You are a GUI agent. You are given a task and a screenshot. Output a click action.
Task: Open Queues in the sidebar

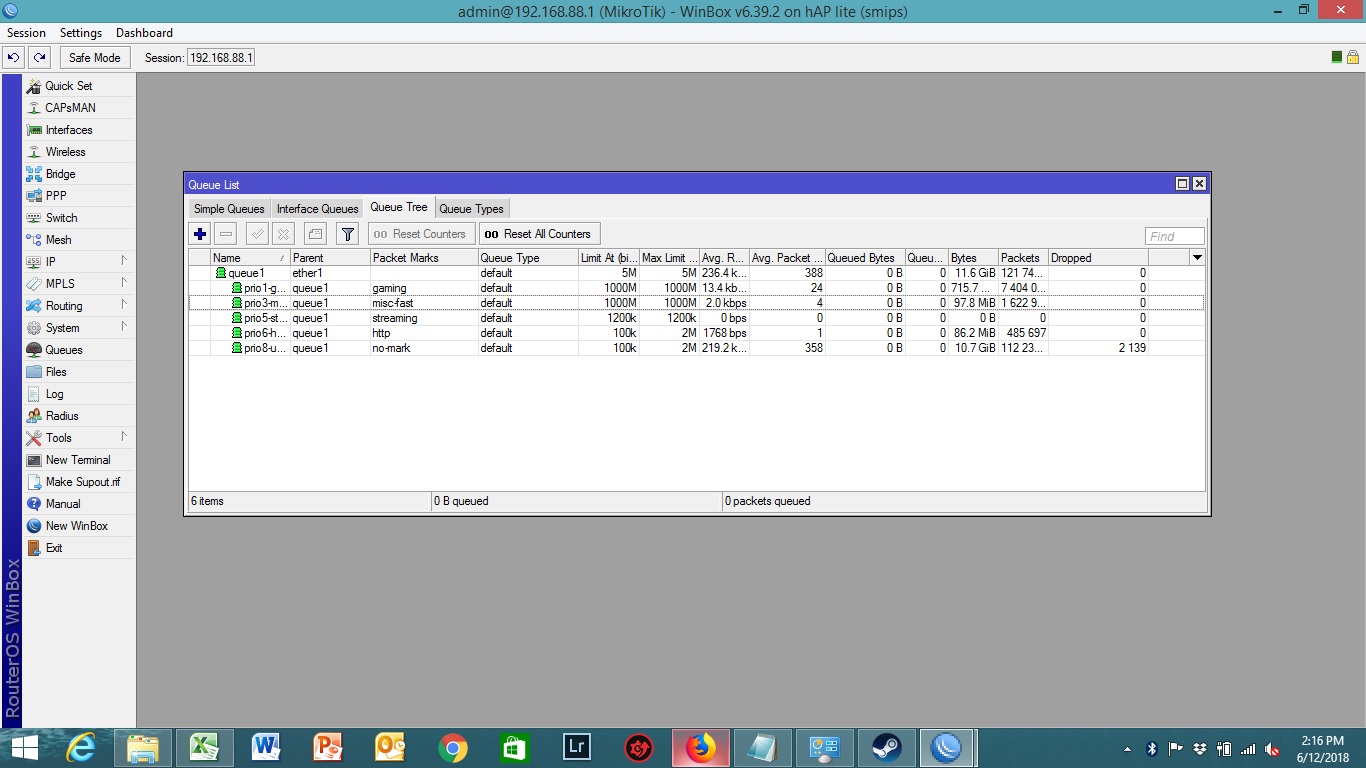pyautogui.click(x=79, y=350)
